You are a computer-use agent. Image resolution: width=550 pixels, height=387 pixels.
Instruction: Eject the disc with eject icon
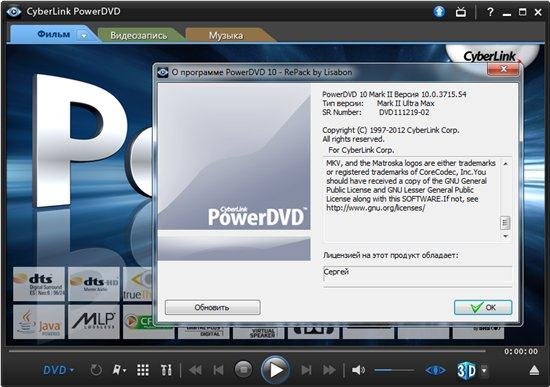coord(534,370)
